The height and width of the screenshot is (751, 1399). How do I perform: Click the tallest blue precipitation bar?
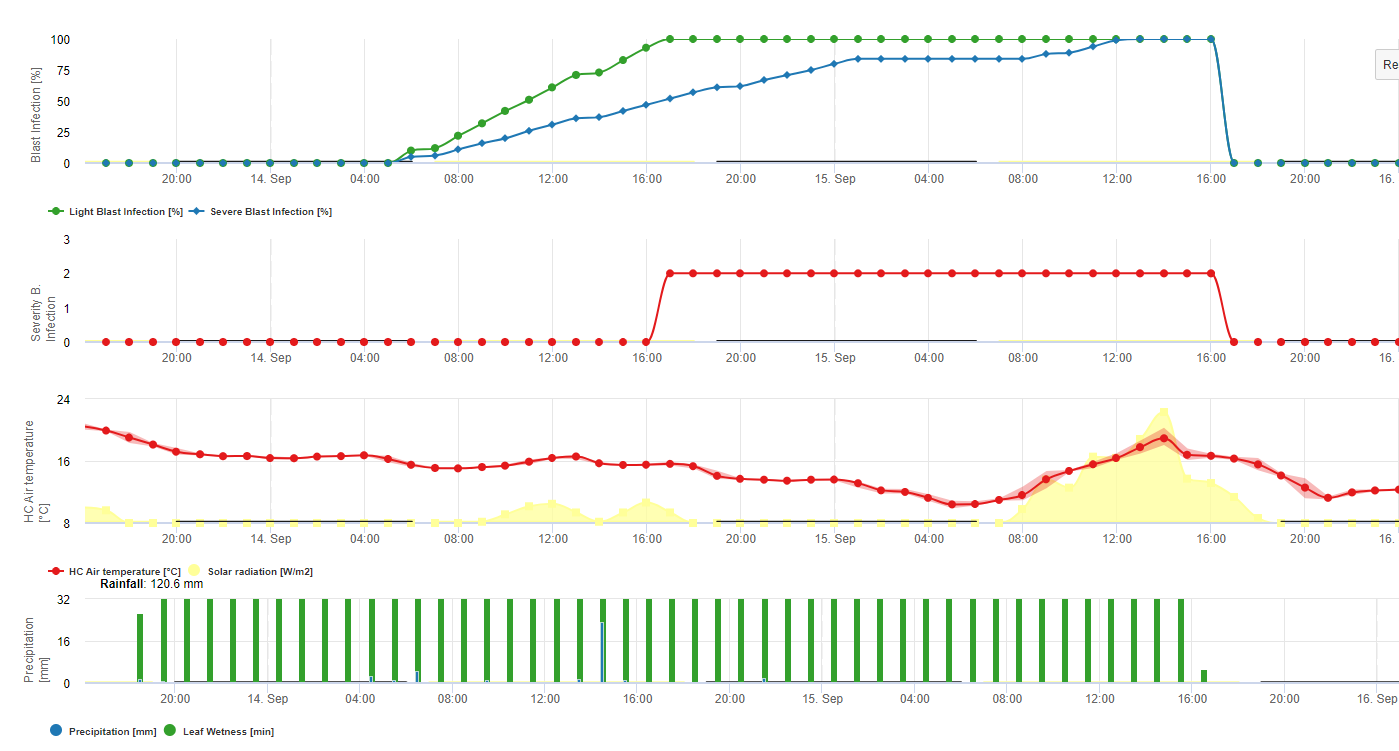(x=602, y=652)
